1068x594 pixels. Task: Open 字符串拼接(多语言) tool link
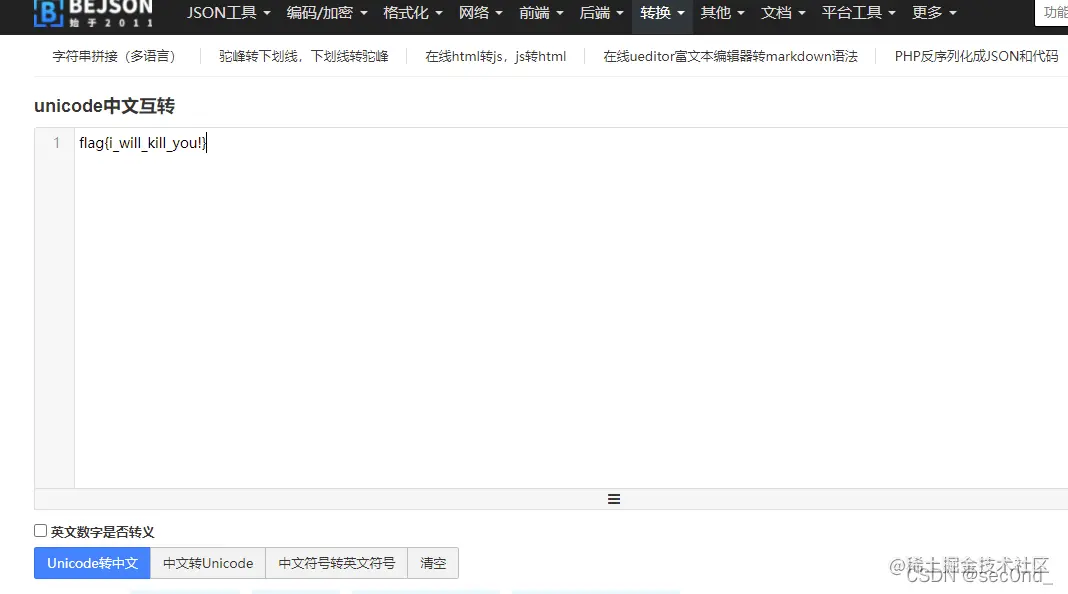pos(114,56)
